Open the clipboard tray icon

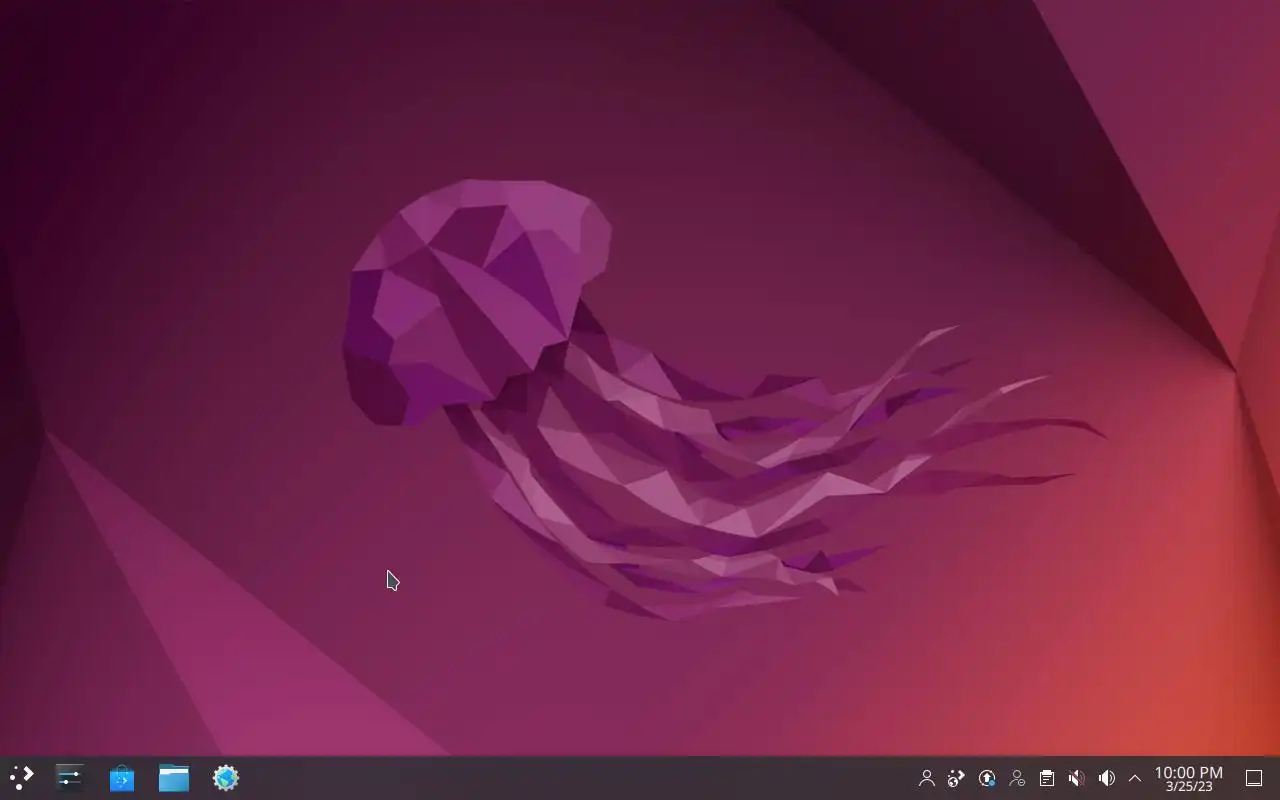click(x=1047, y=778)
